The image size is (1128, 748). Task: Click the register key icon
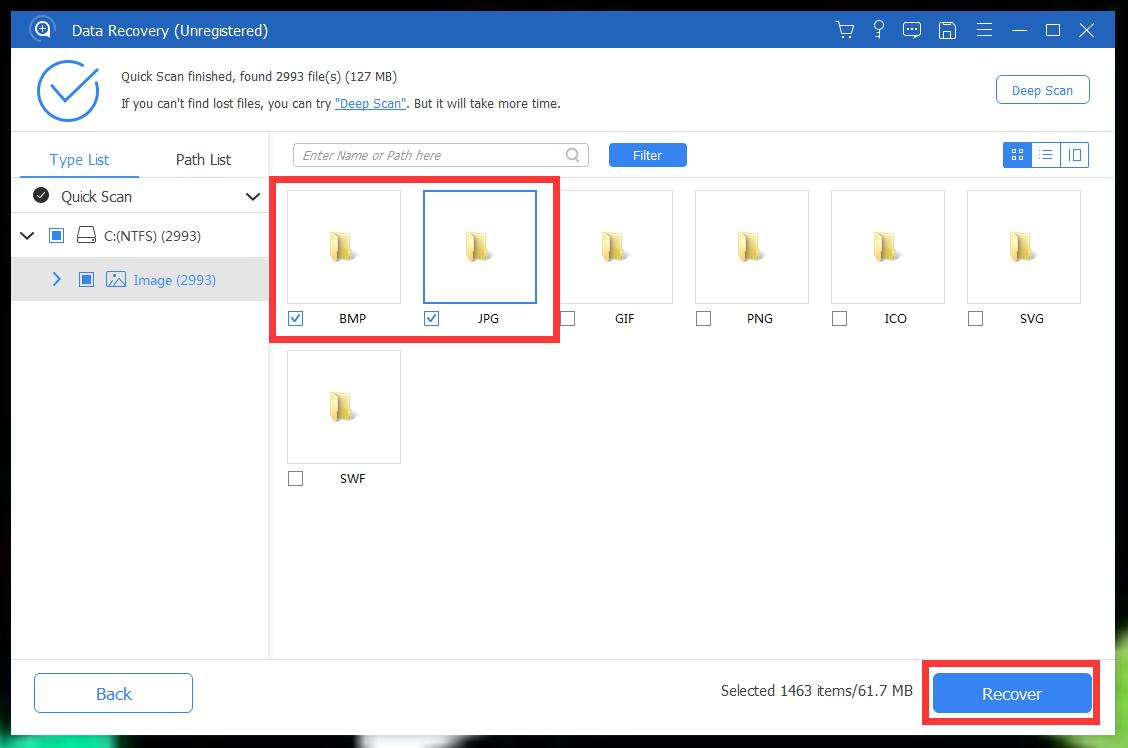pos(878,30)
